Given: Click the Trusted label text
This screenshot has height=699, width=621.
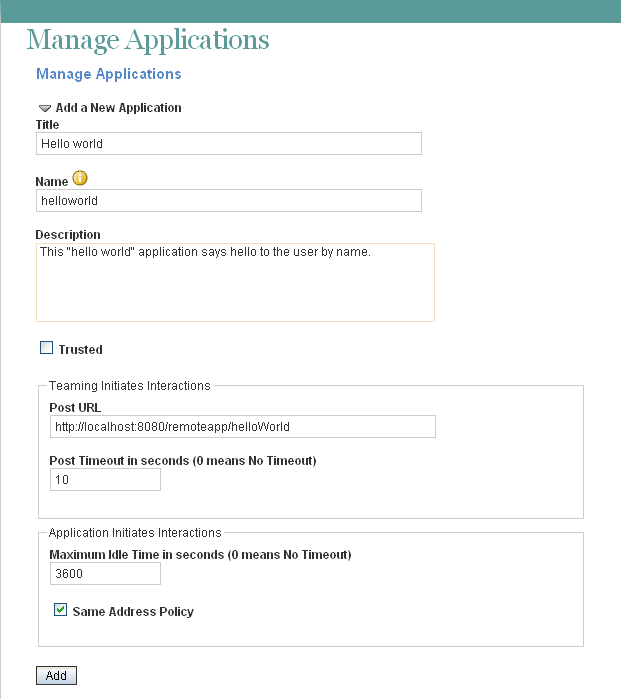Looking at the screenshot, I should [x=80, y=350].
